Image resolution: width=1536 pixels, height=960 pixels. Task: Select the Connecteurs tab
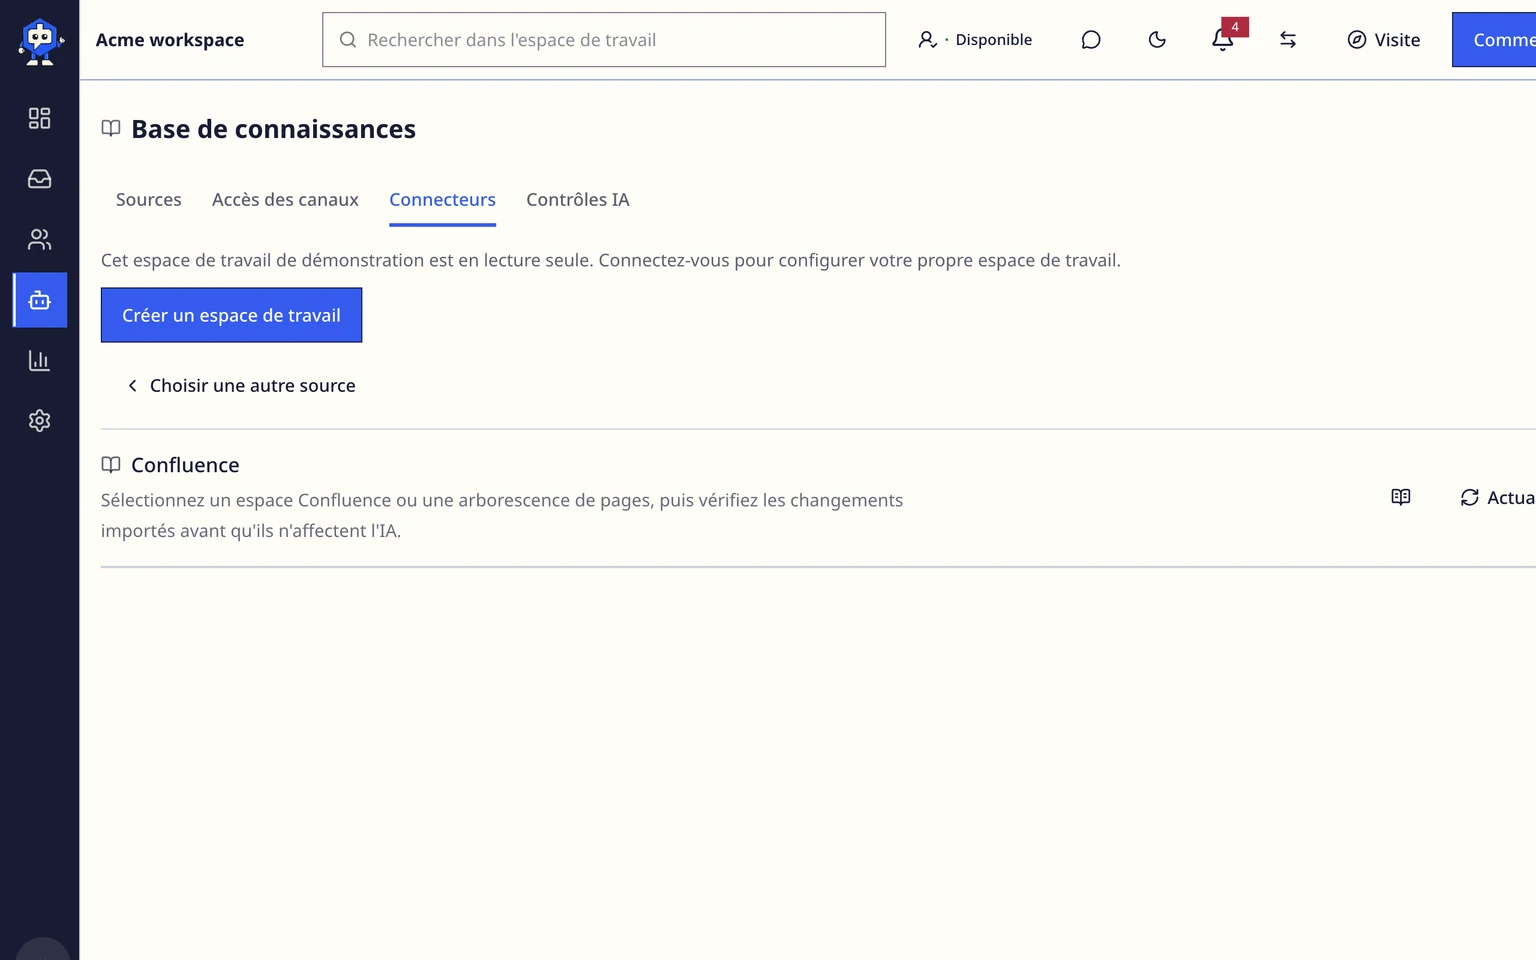[442, 199]
